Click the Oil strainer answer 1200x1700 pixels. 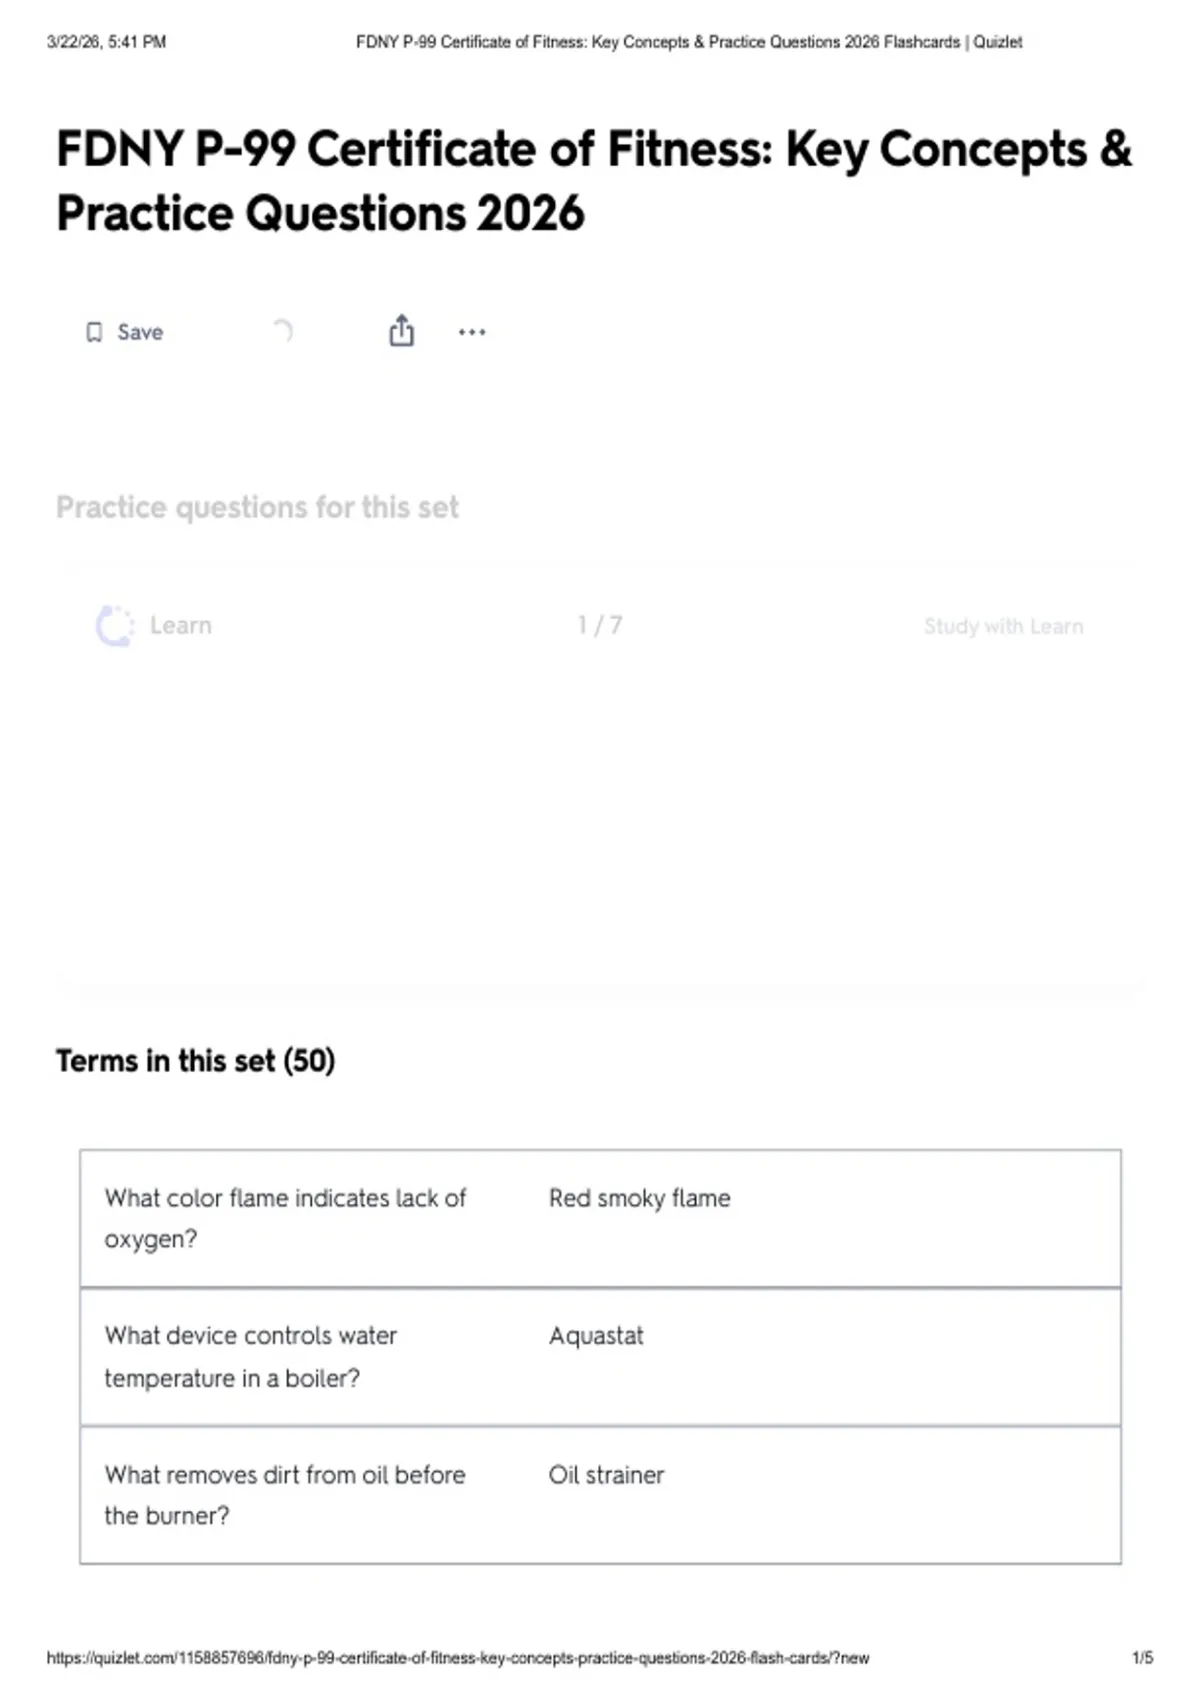[x=606, y=1475]
